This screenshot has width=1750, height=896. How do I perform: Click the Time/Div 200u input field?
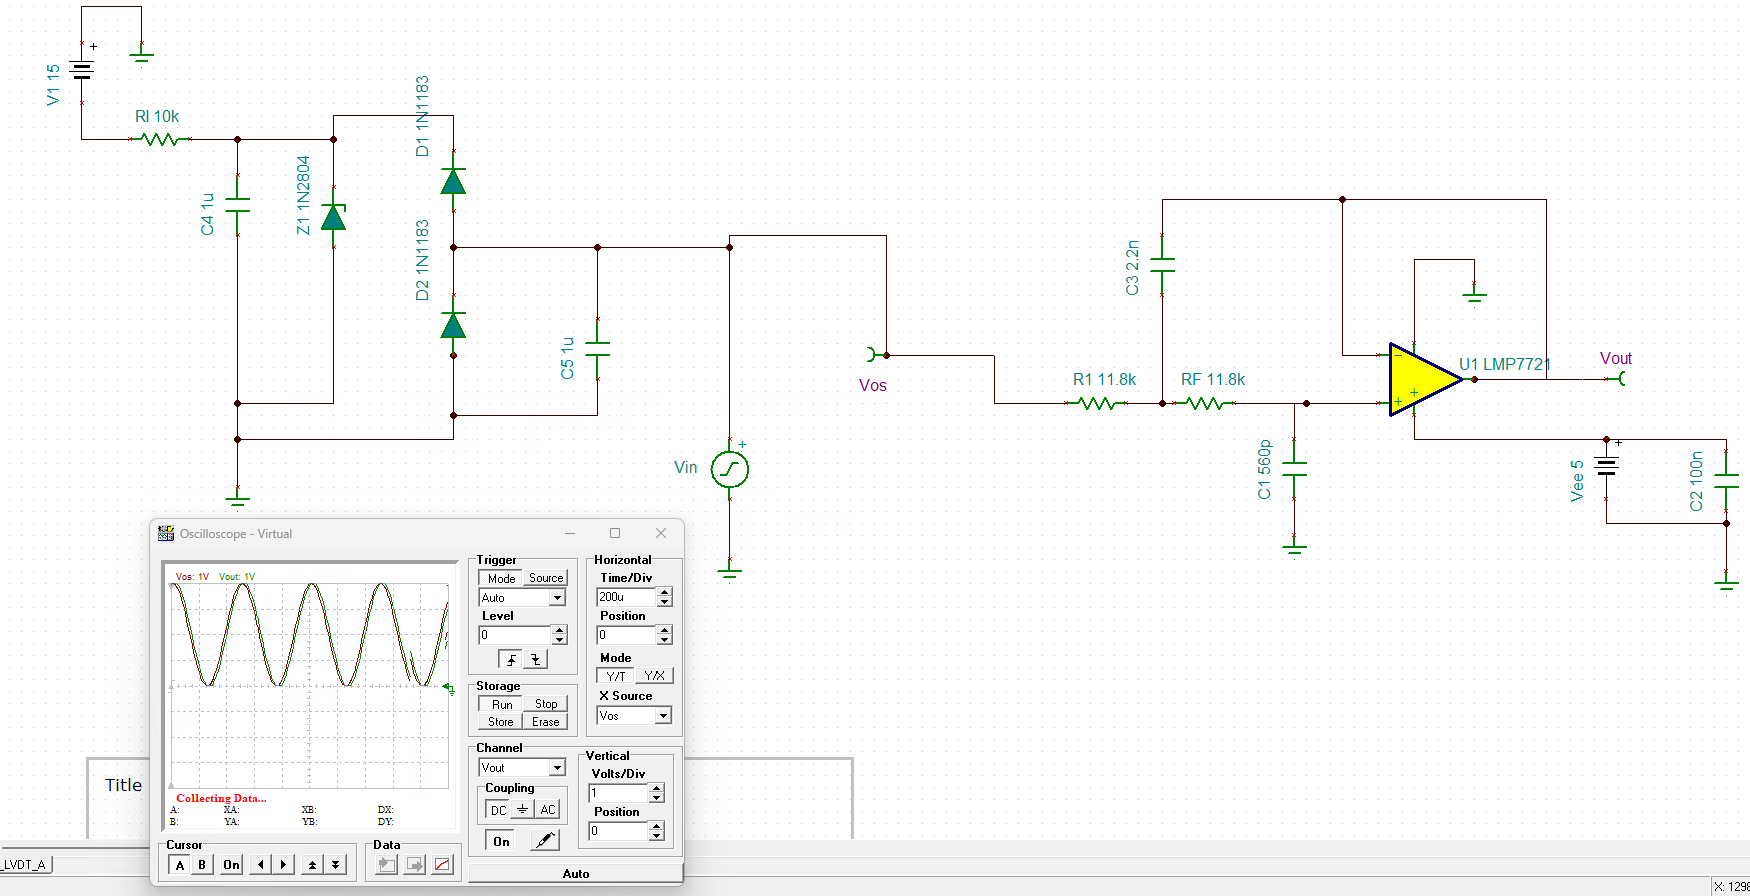pyautogui.click(x=626, y=597)
